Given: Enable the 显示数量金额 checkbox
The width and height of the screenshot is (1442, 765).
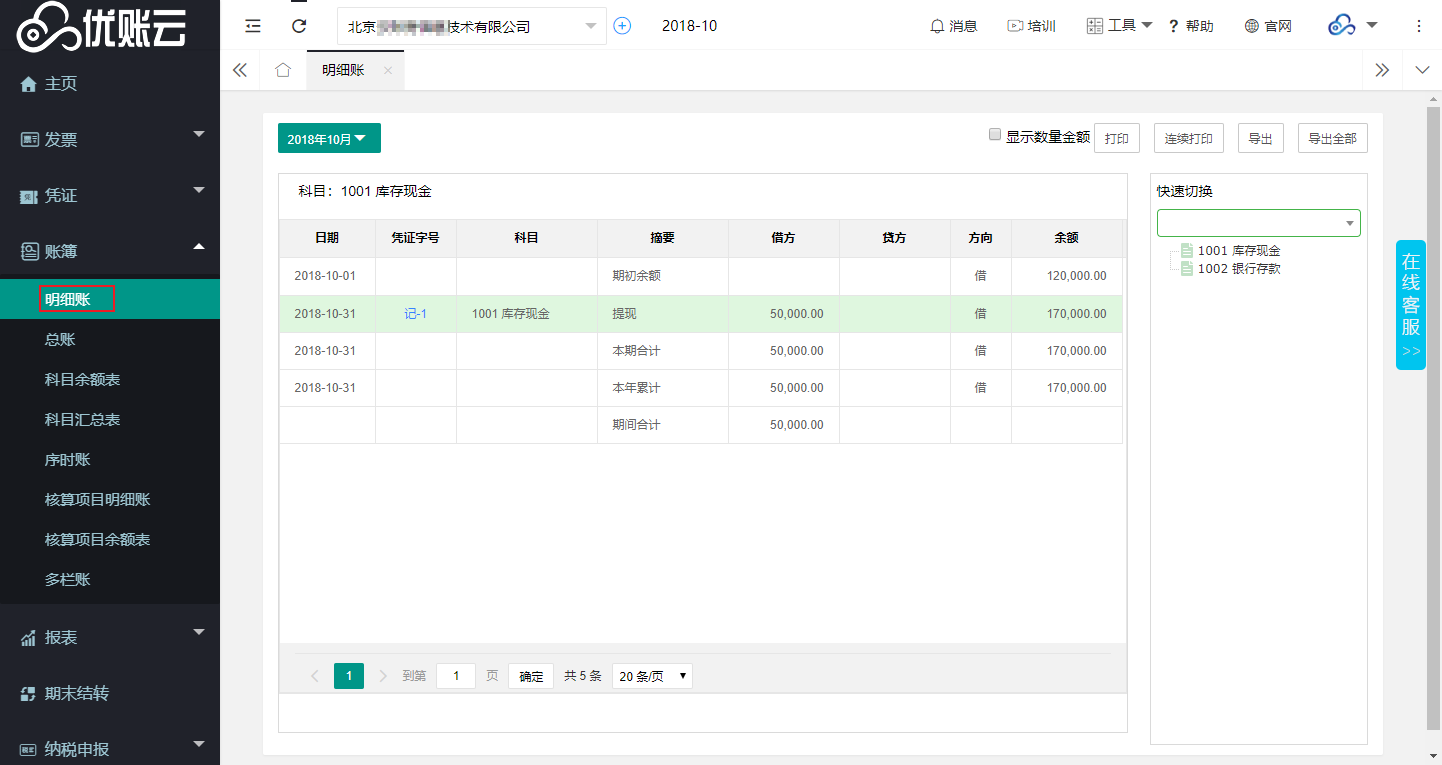Looking at the screenshot, I should pyautogui.click(x=995, y=134).
